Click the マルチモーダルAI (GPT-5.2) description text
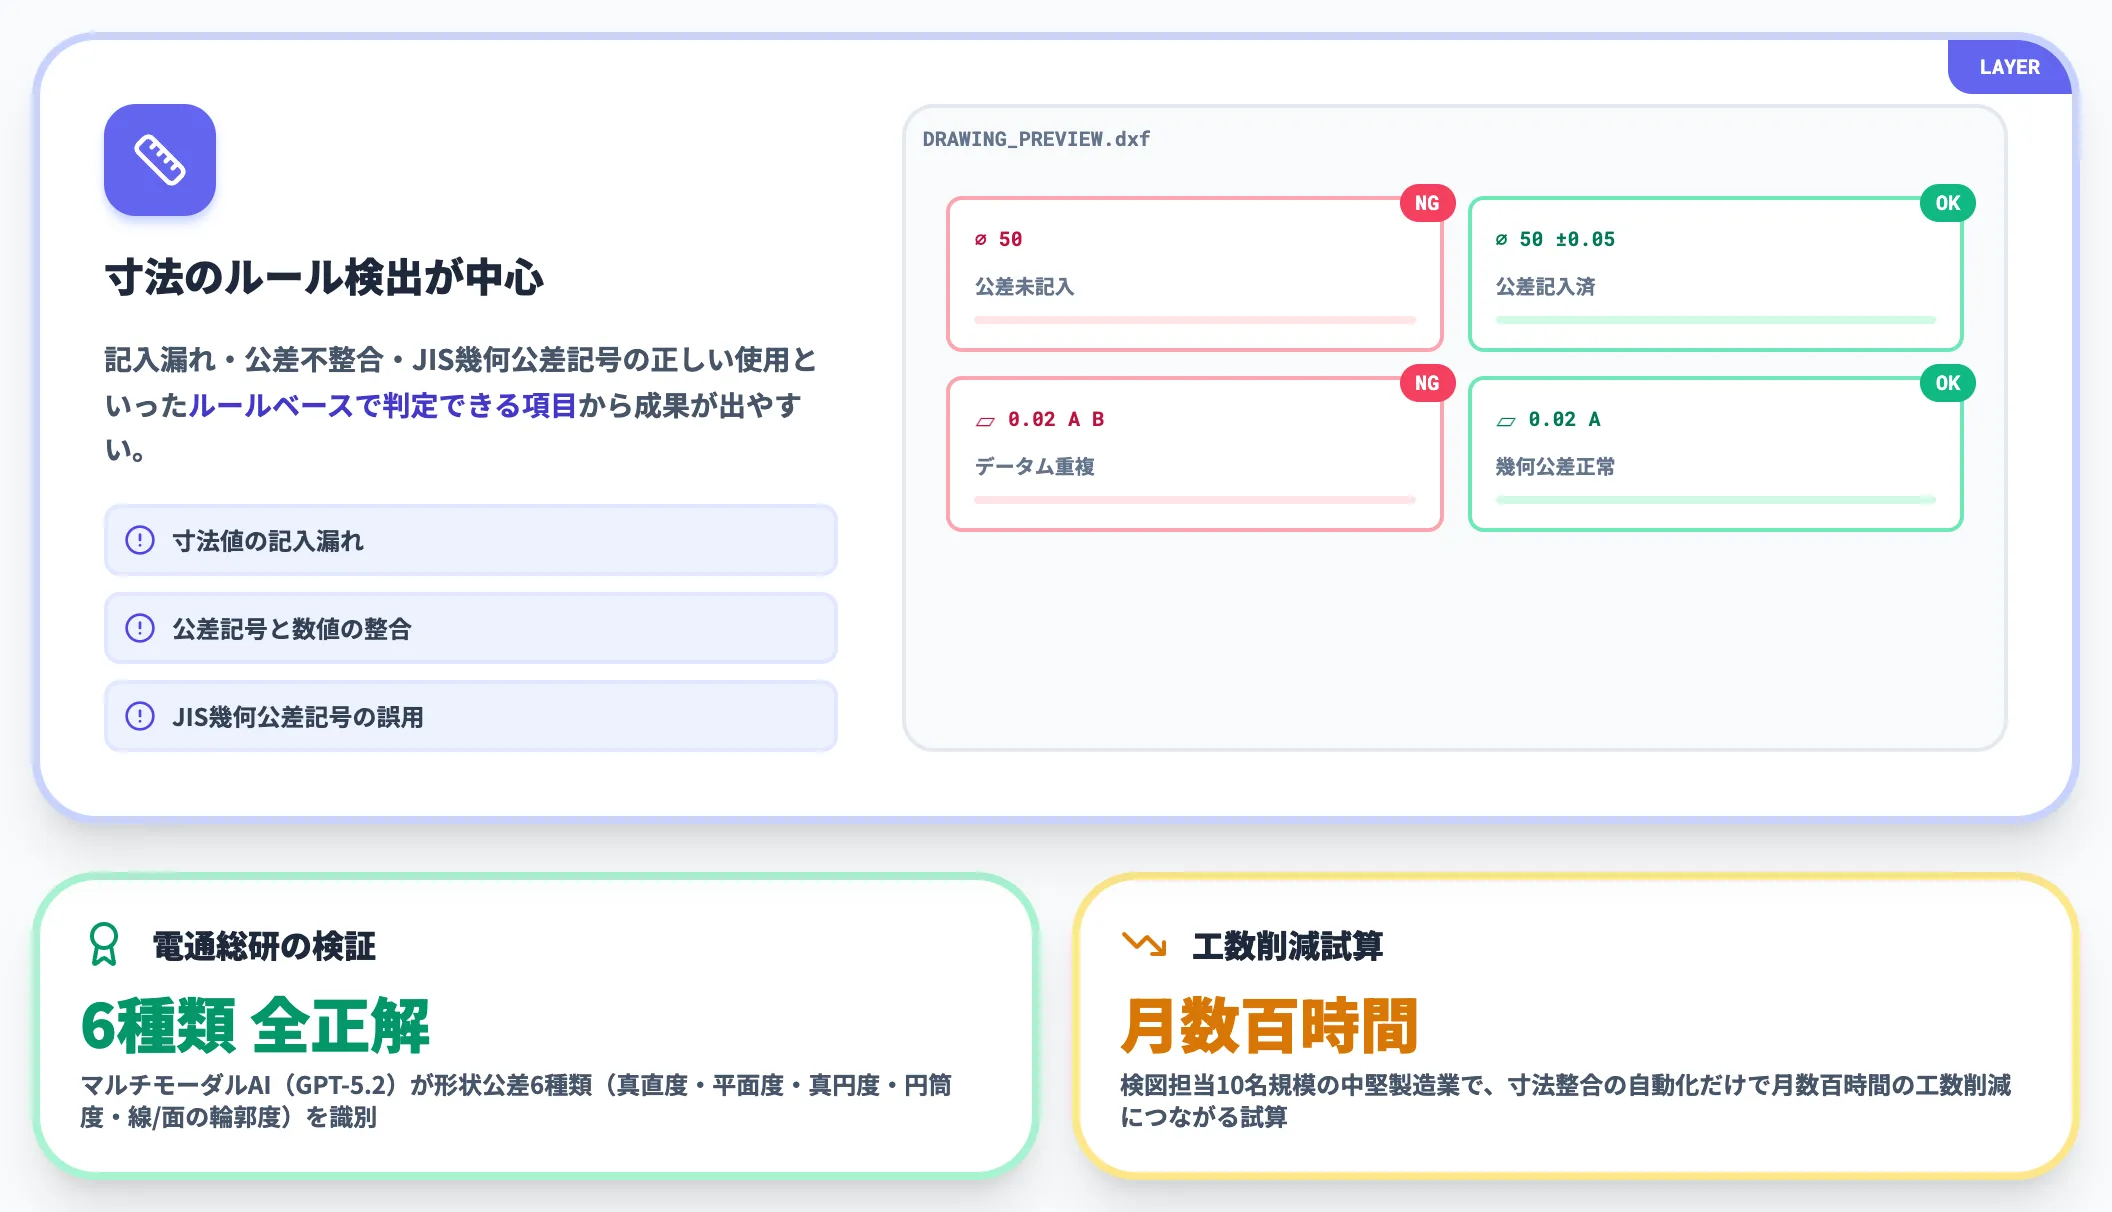The image size is (2112, 1212). pyautogui.click(x=516, y=1101)
